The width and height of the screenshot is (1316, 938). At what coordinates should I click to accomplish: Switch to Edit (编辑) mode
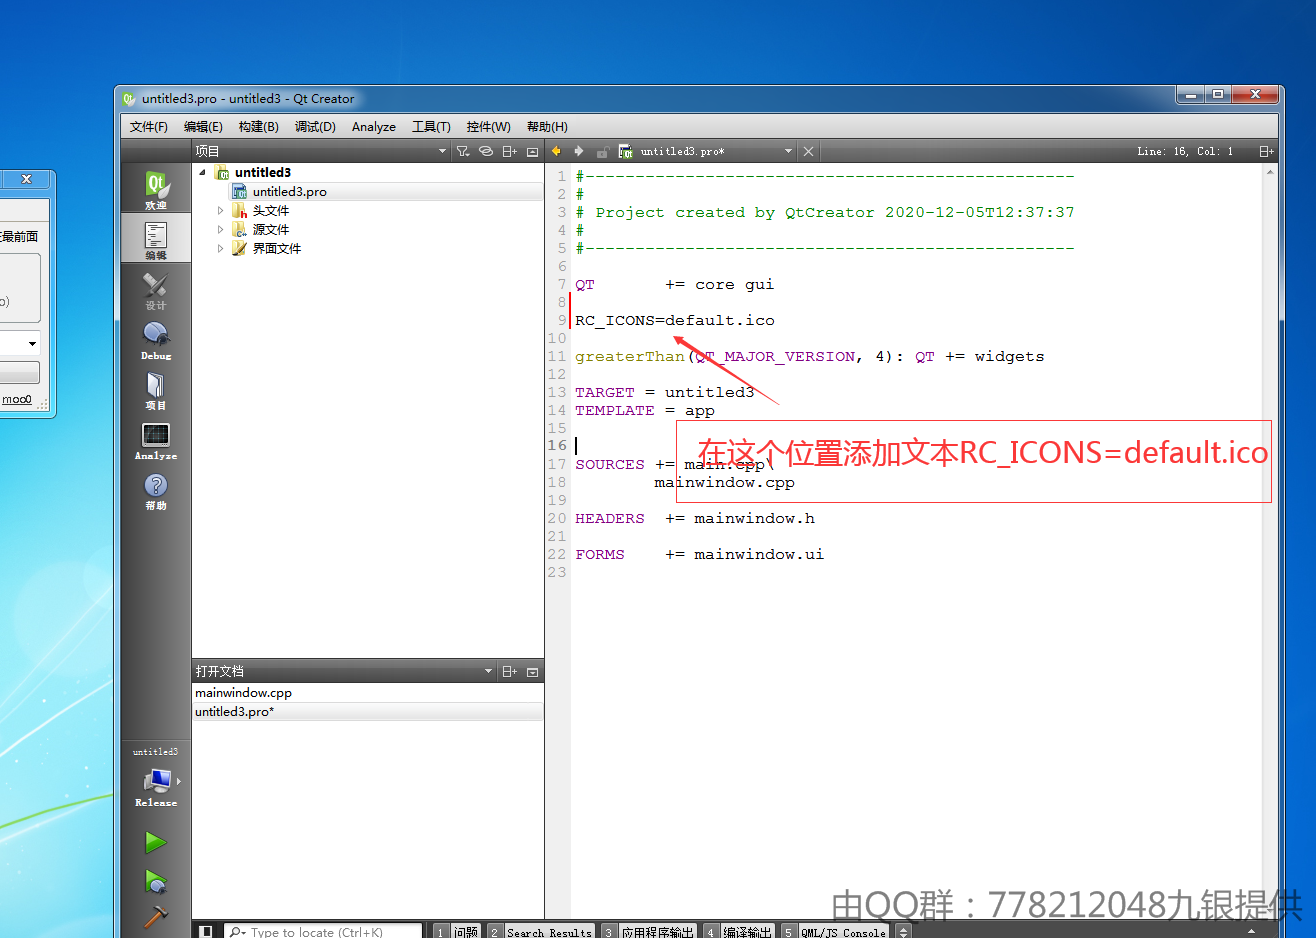(x=156, y=238)
